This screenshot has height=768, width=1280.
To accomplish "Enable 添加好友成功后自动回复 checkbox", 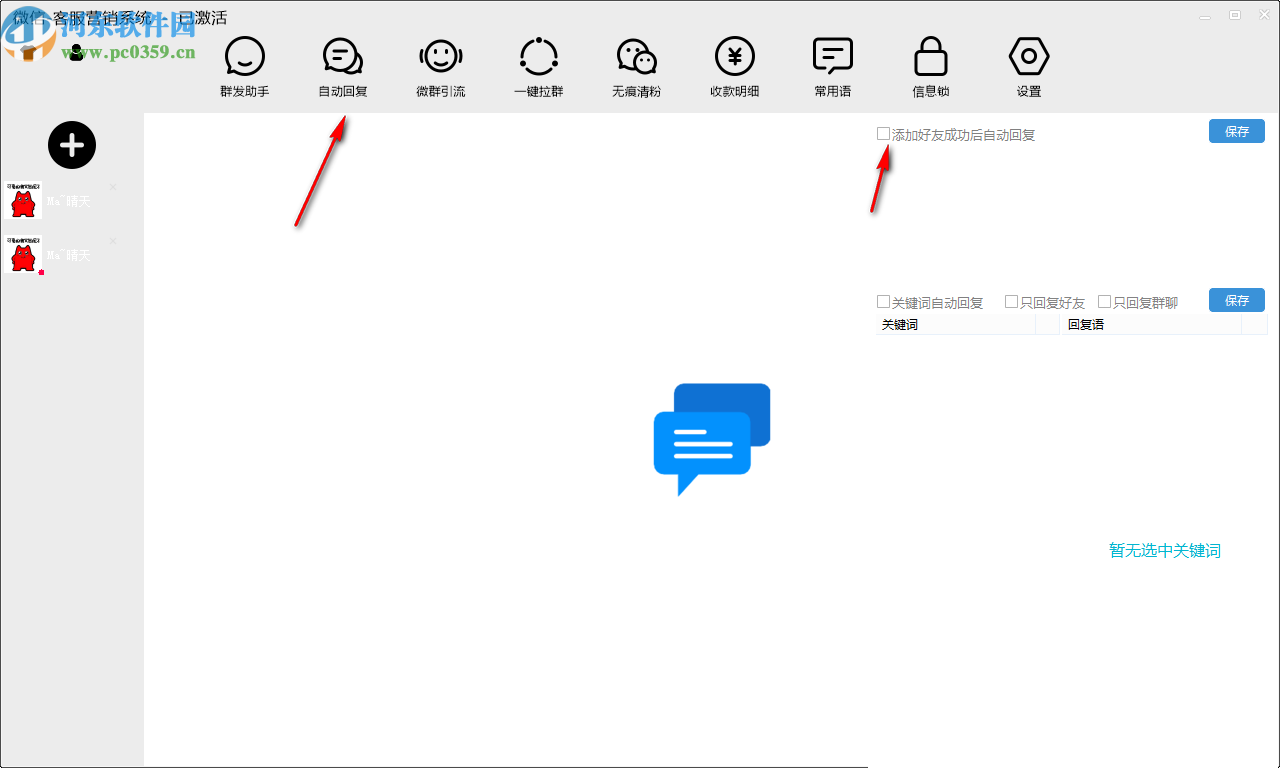I will pyautogui.click(x=883, y=134).
